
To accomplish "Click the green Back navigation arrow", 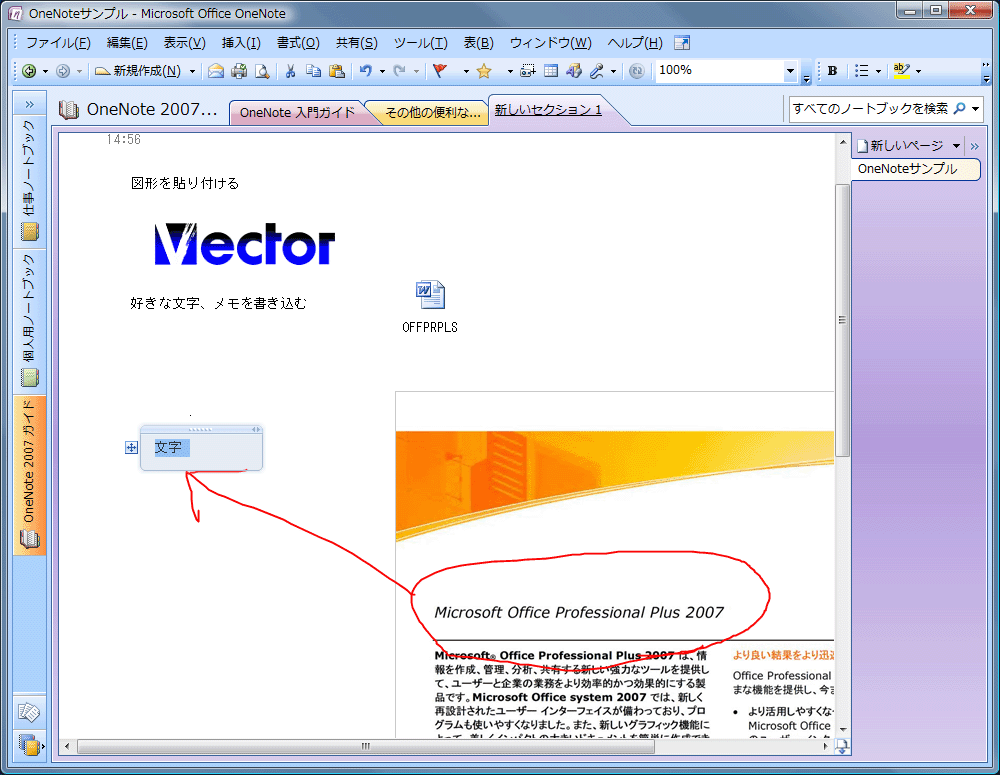I will [x=29, y=71].
